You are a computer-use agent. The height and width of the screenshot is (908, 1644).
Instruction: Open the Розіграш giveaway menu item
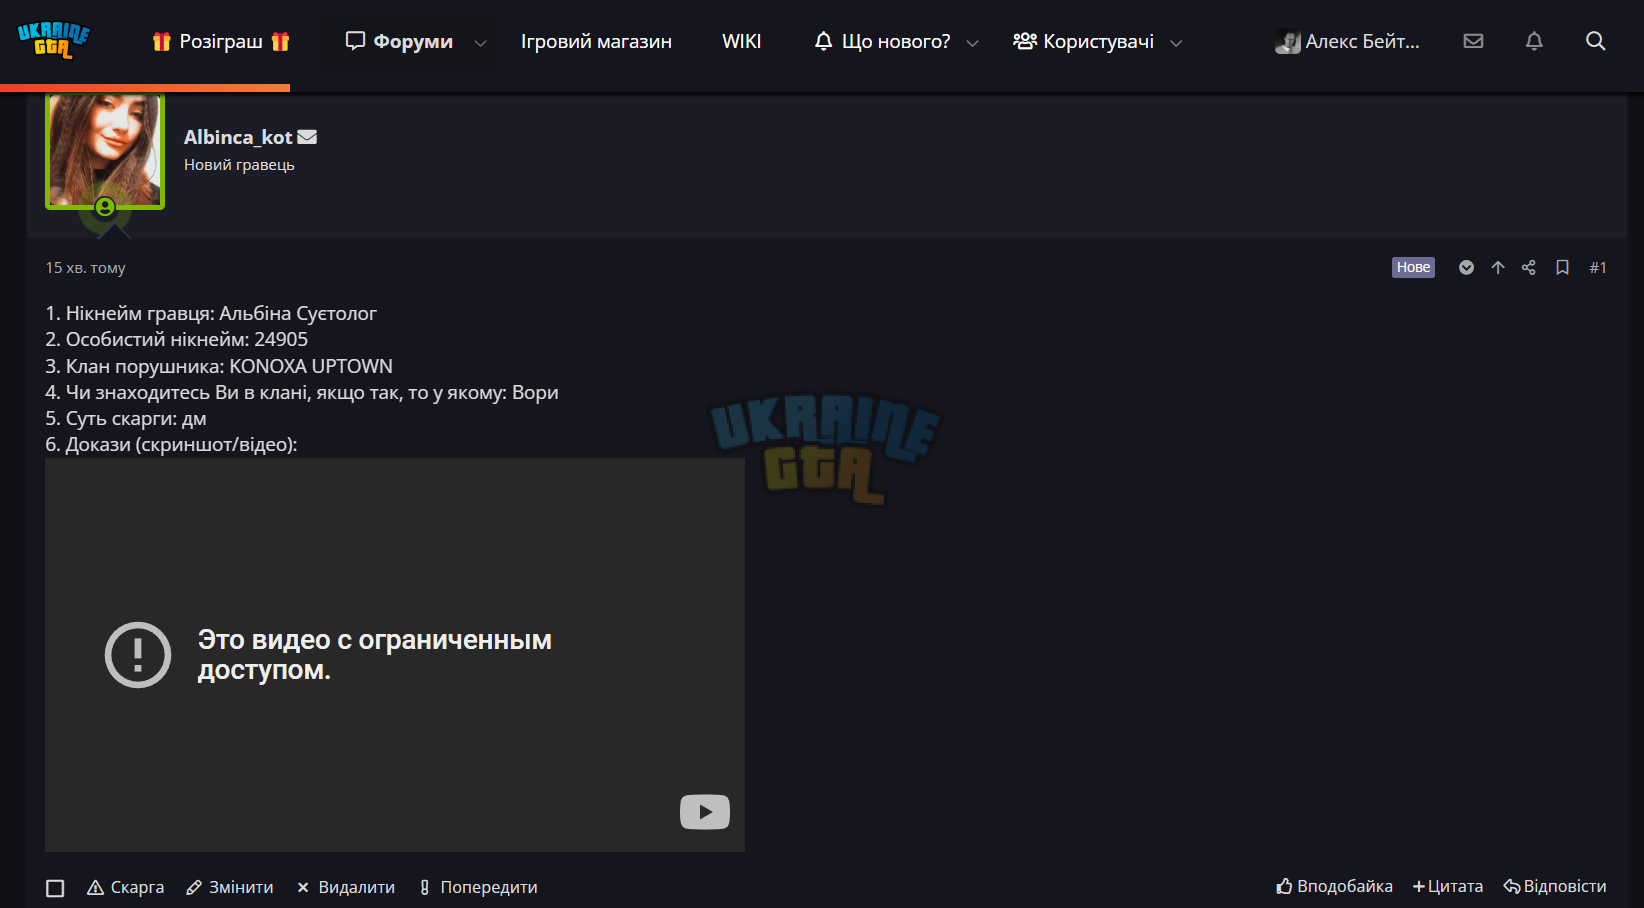point(221,42)
